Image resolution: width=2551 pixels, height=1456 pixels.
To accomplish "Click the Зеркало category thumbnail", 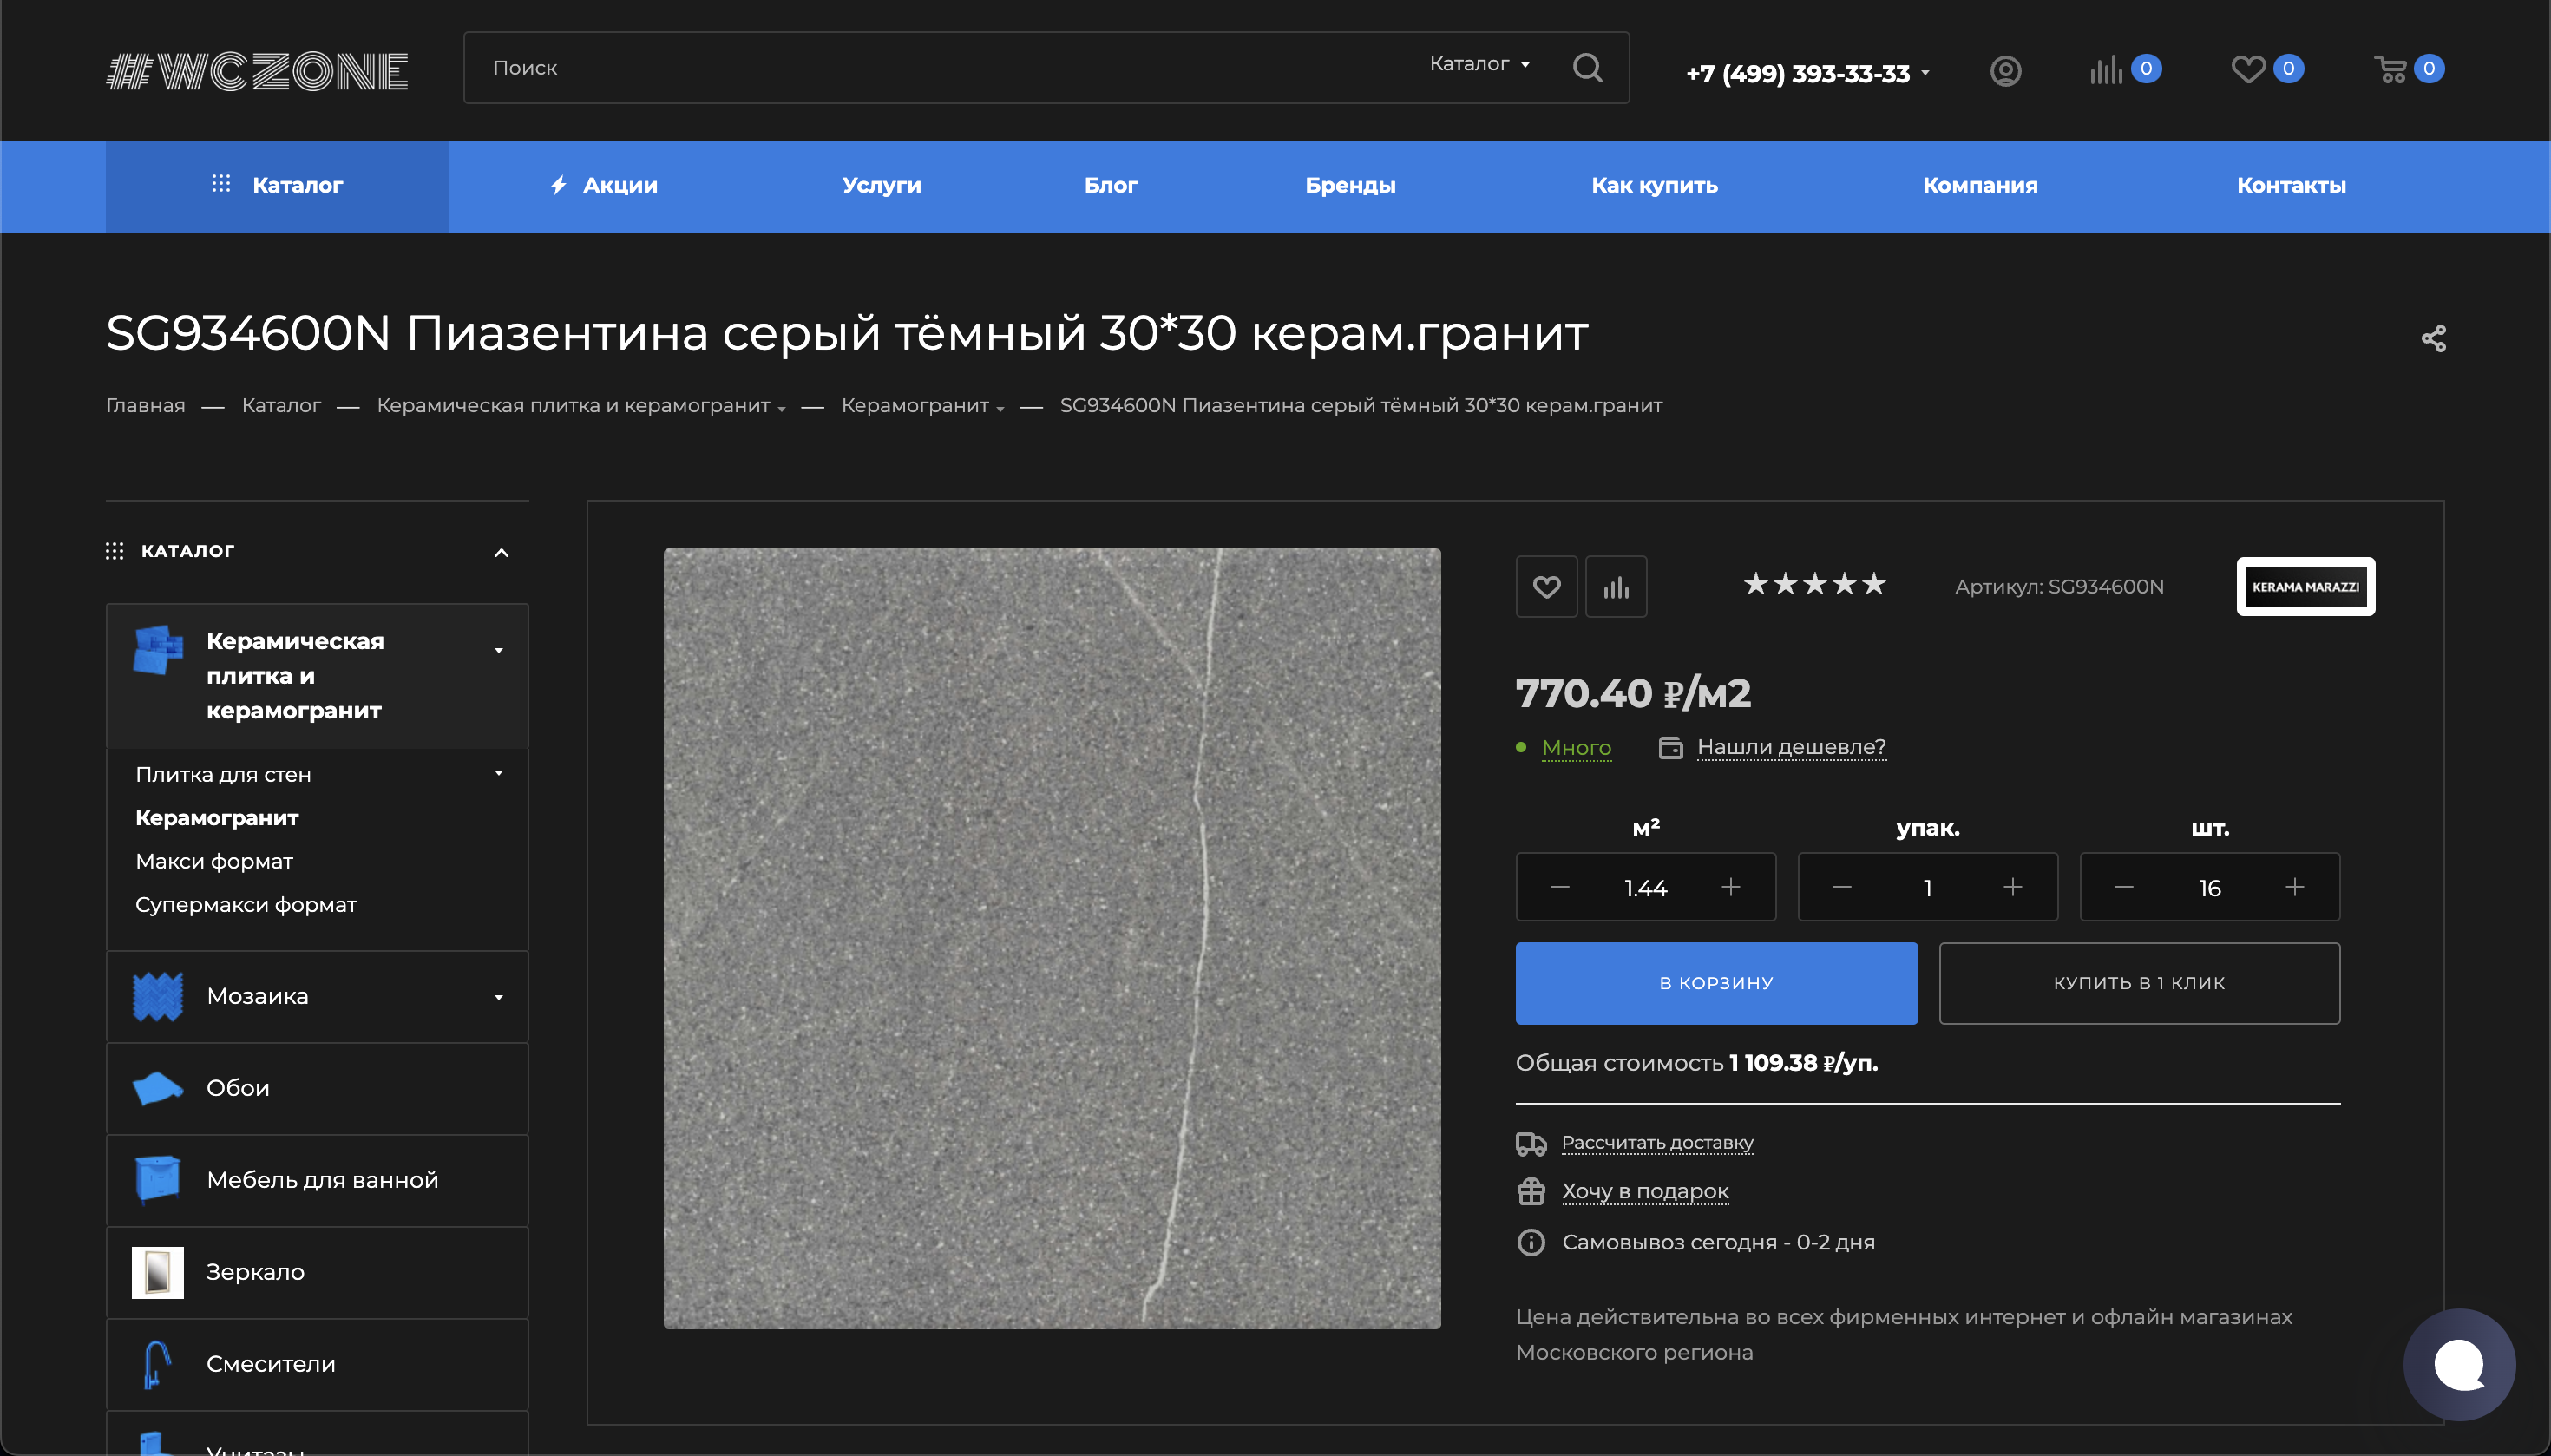I will coord(158,1272).
